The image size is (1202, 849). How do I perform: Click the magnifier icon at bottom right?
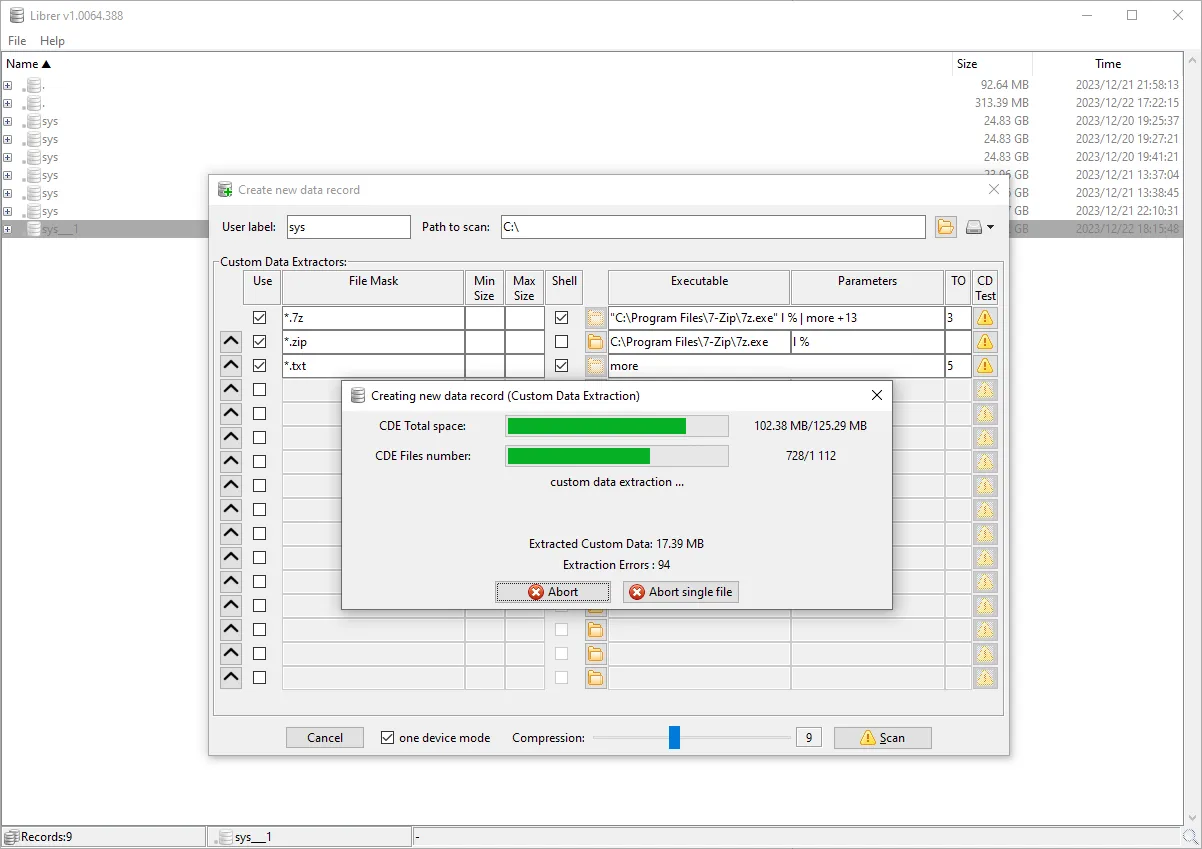(1190, 836)
